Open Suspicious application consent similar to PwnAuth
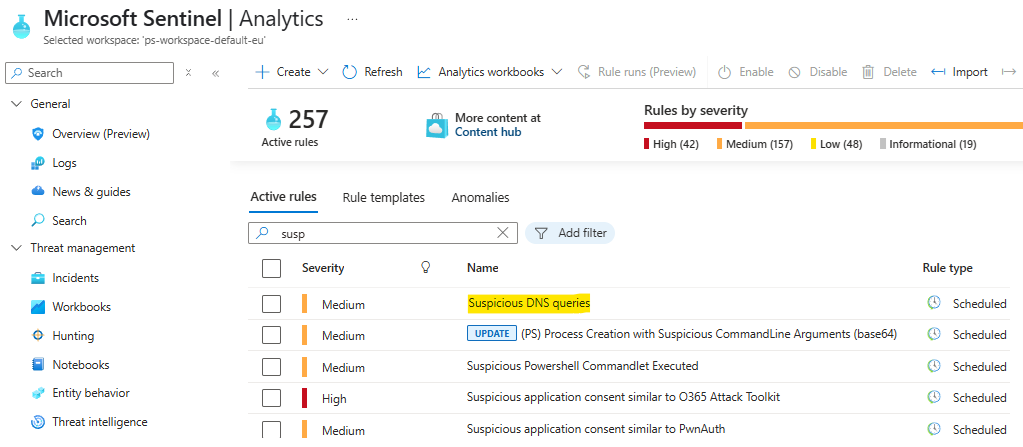1023x447 pixels. [596, 429]
